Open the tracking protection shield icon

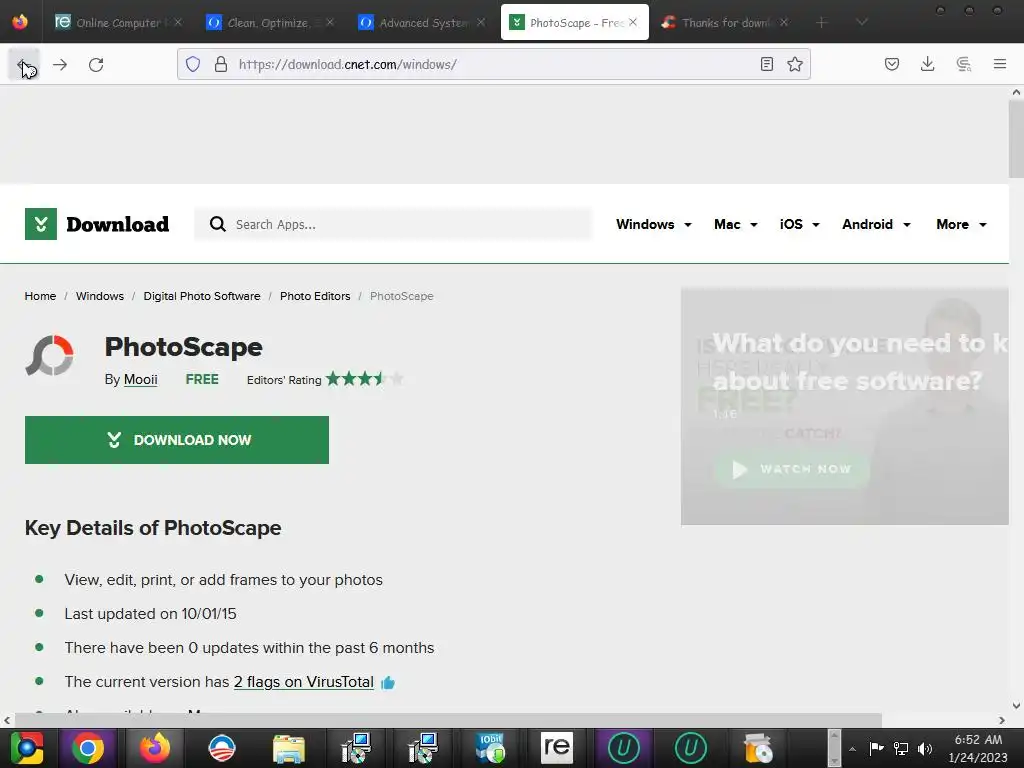193,64
